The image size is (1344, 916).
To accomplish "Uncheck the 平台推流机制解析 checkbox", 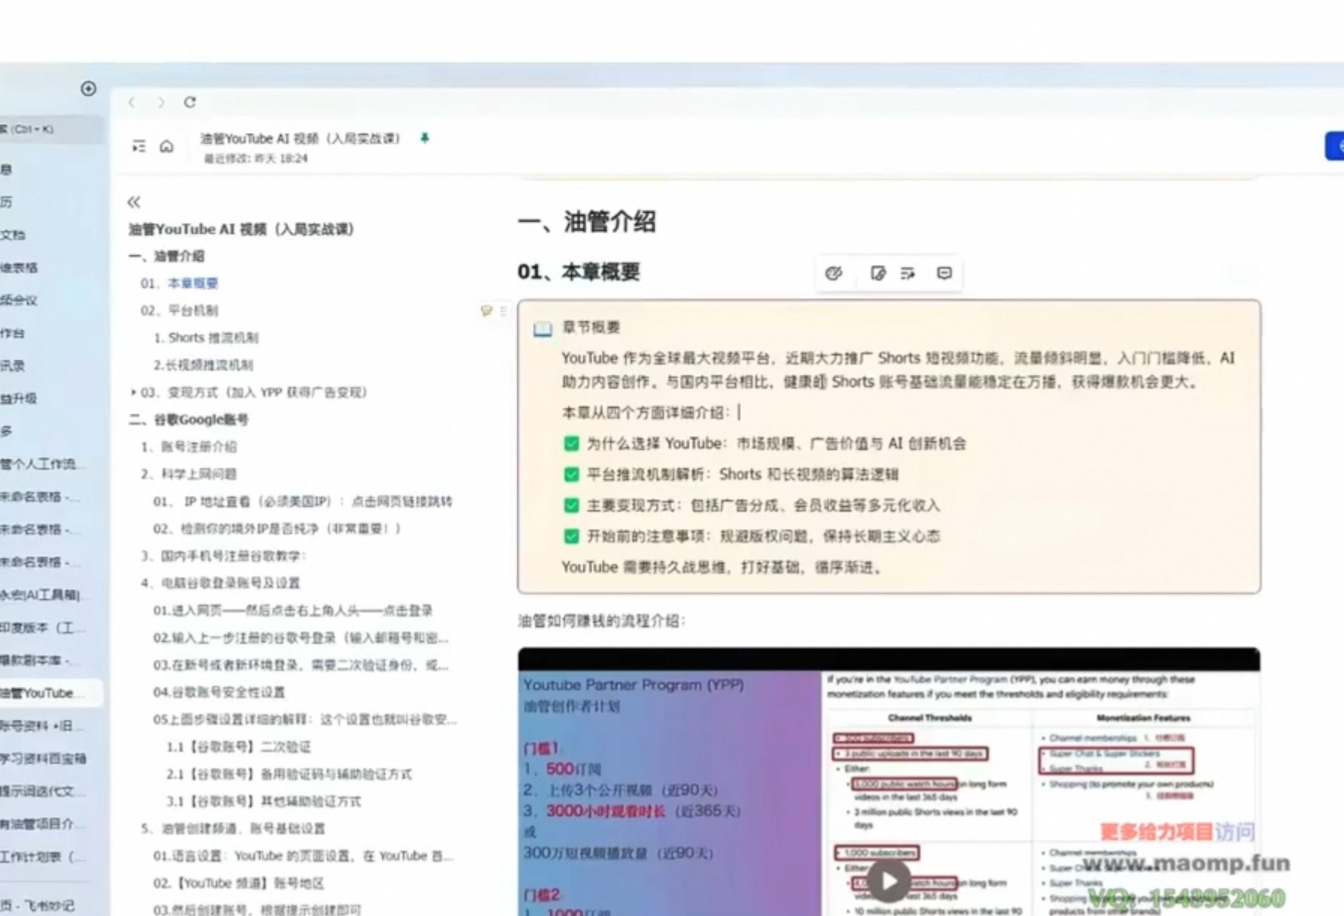I will 571,474.
